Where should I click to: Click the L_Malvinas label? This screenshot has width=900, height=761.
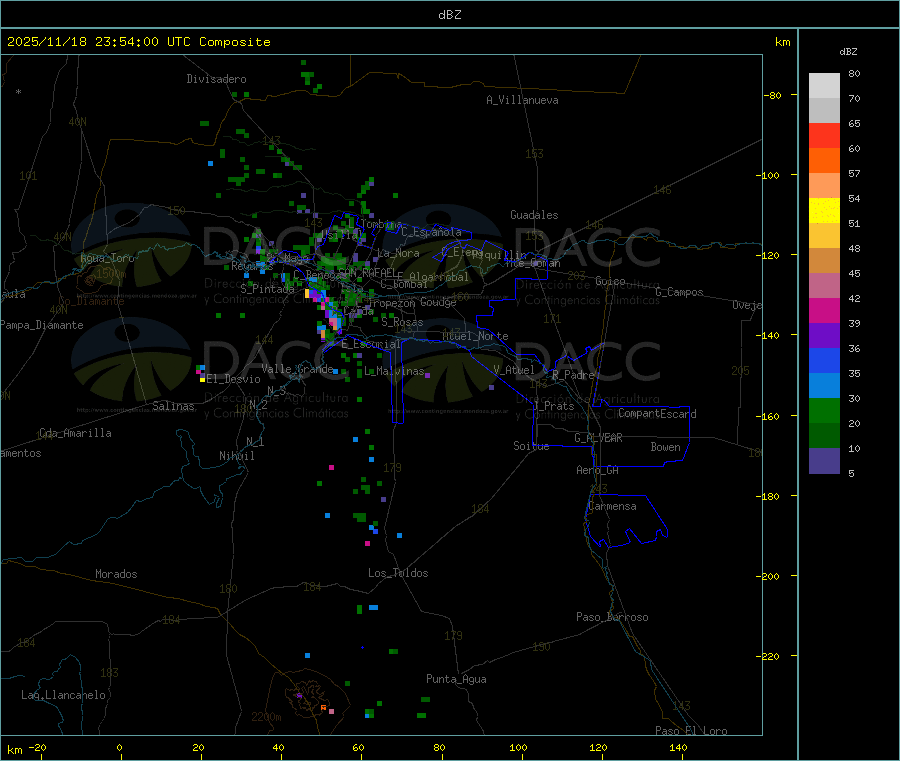394,371
